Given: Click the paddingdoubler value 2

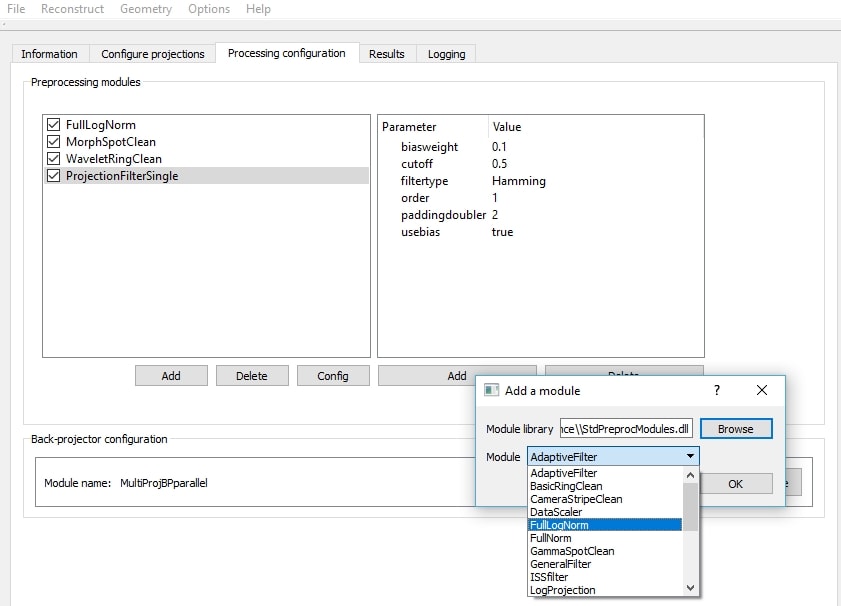Looking at the screenshot, I should click(x=495, y=215).
